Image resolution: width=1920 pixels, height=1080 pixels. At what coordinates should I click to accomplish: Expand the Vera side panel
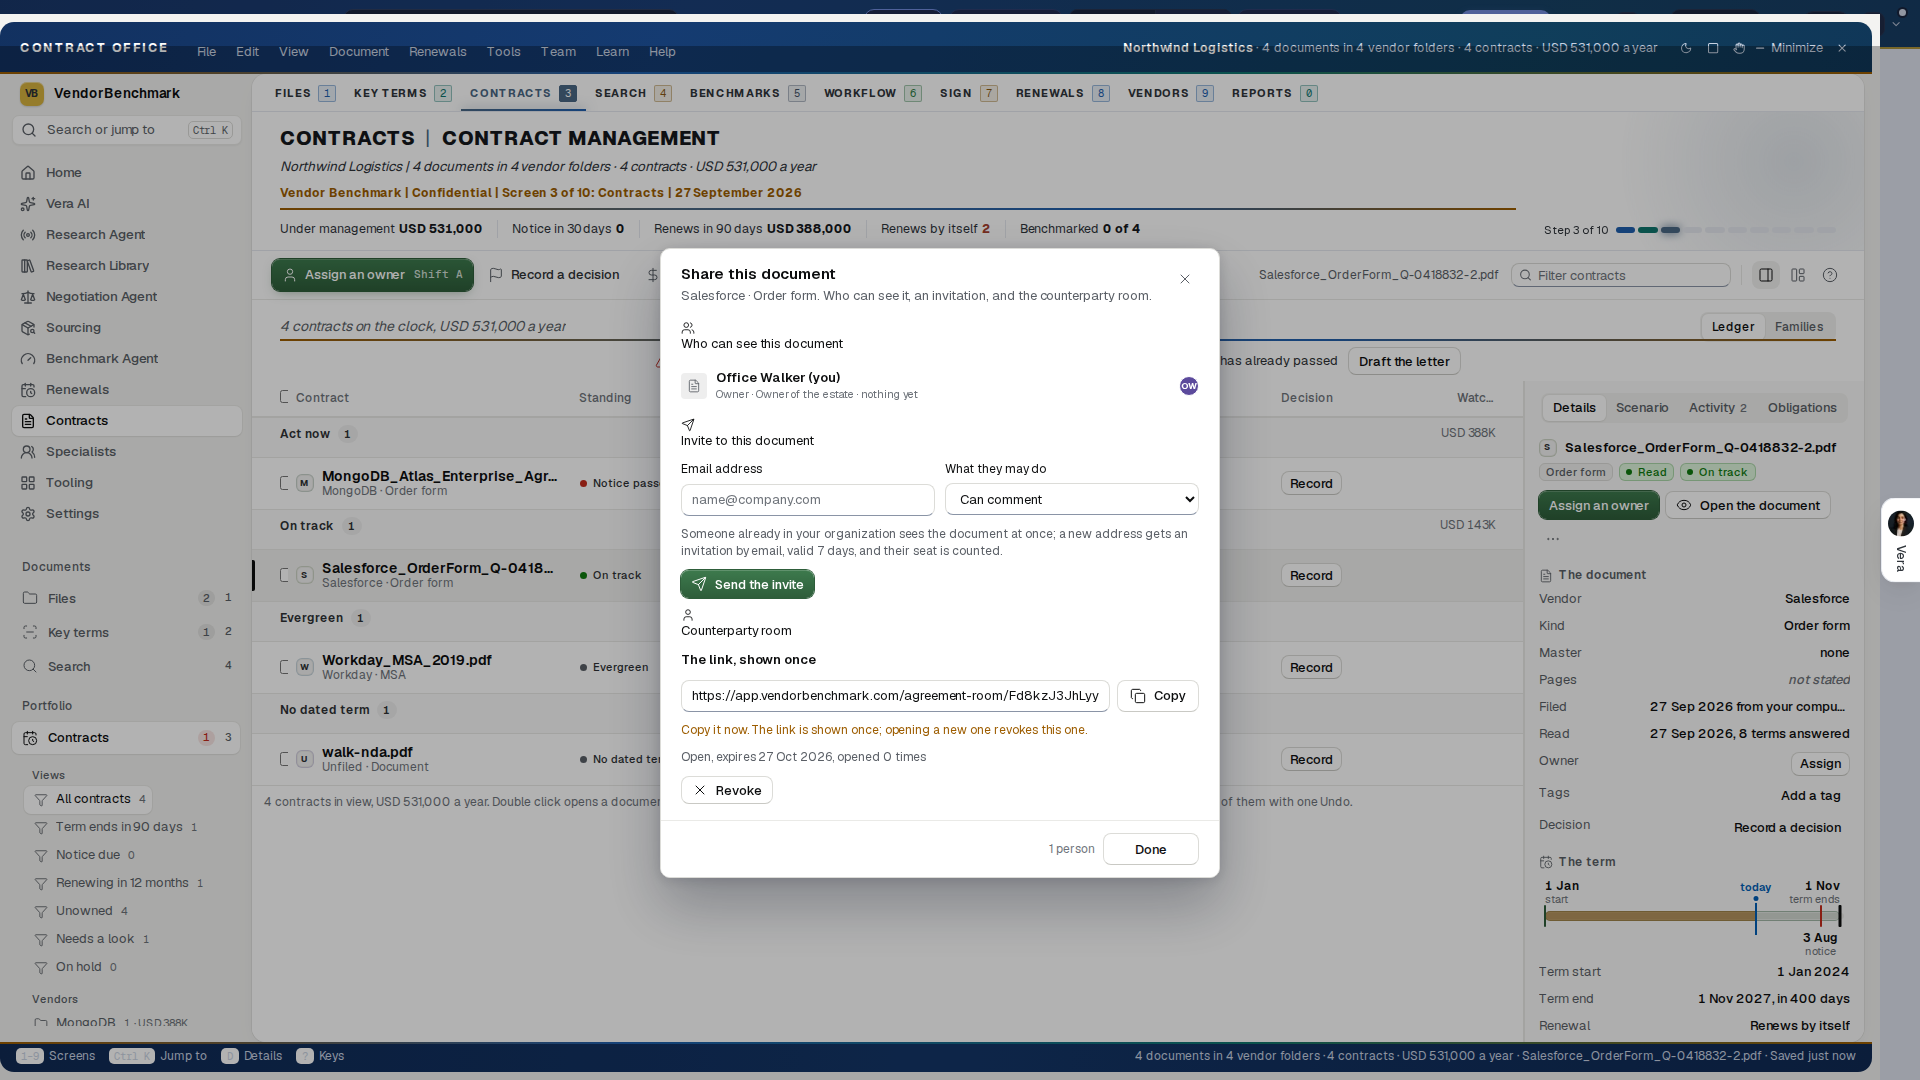pos(1900,540)
